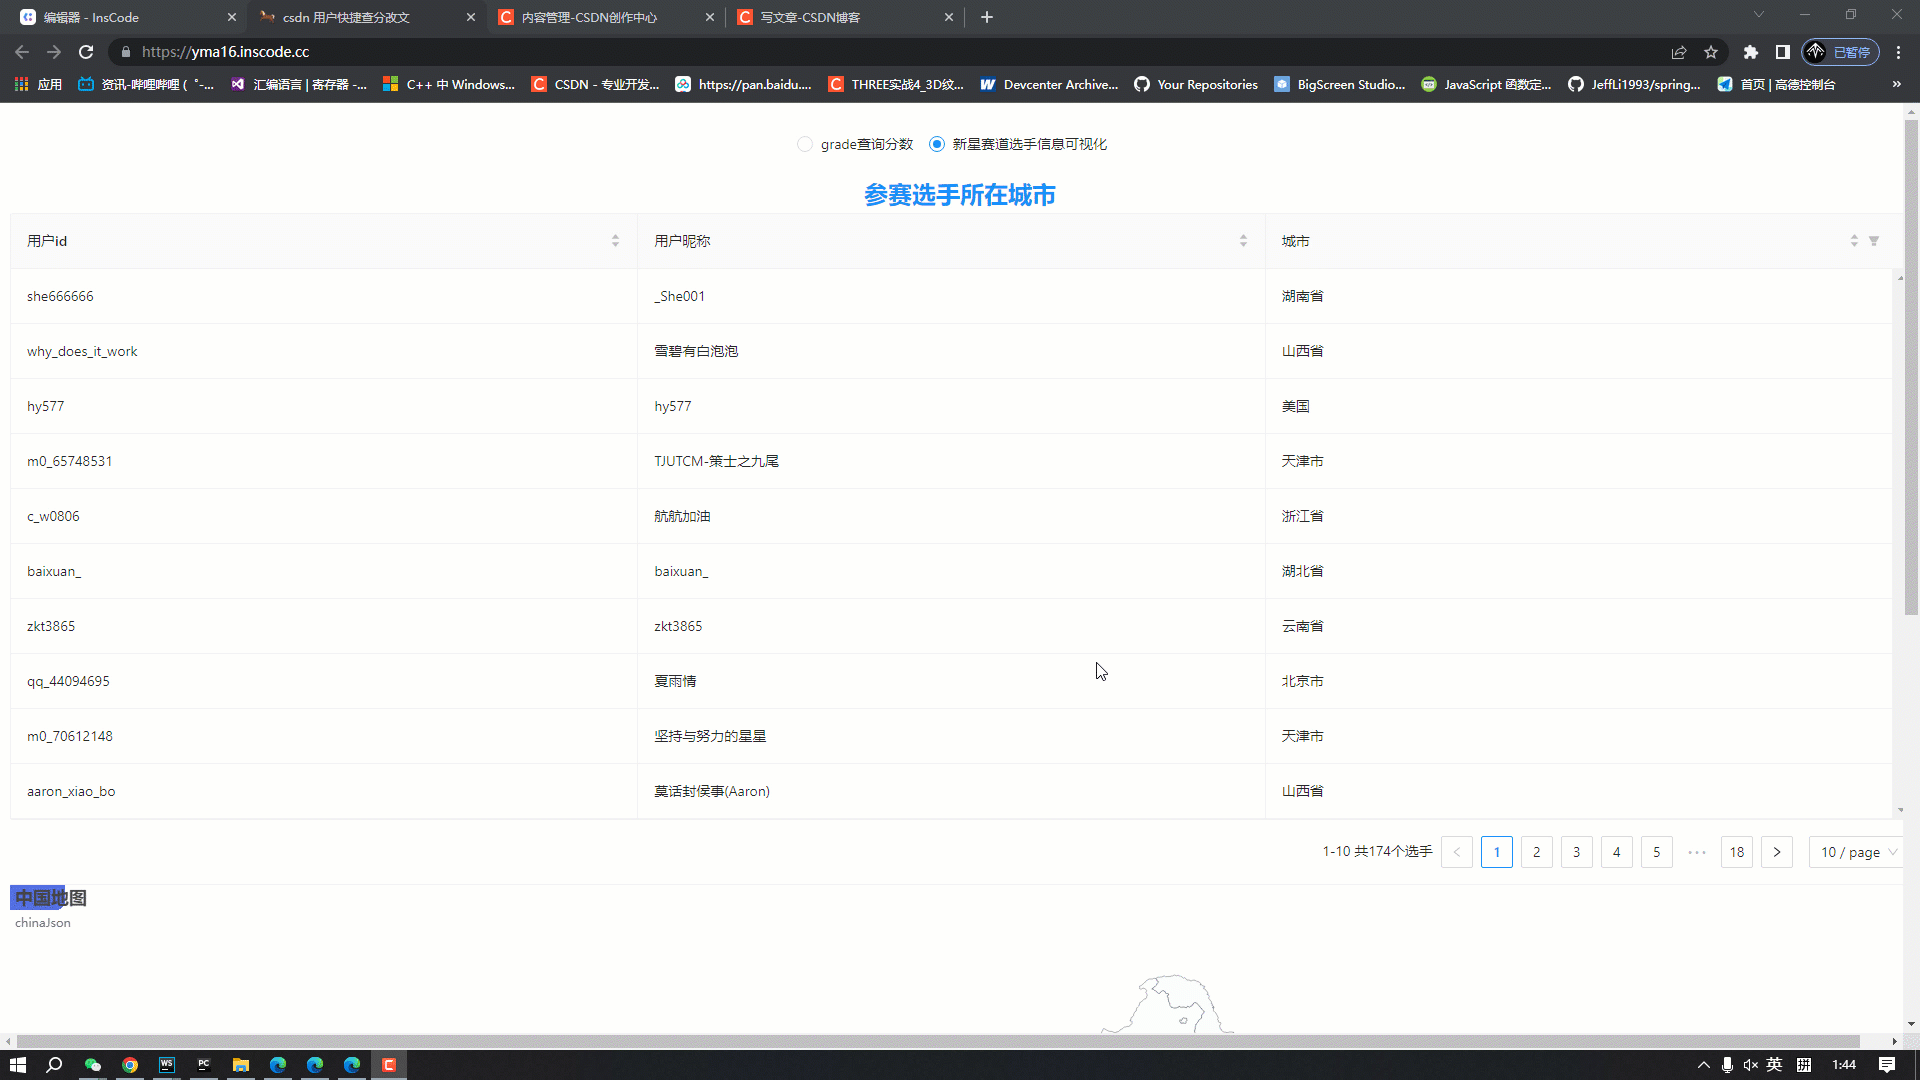
Task: Click the page reload icon
Action: [x=86, y=52]
